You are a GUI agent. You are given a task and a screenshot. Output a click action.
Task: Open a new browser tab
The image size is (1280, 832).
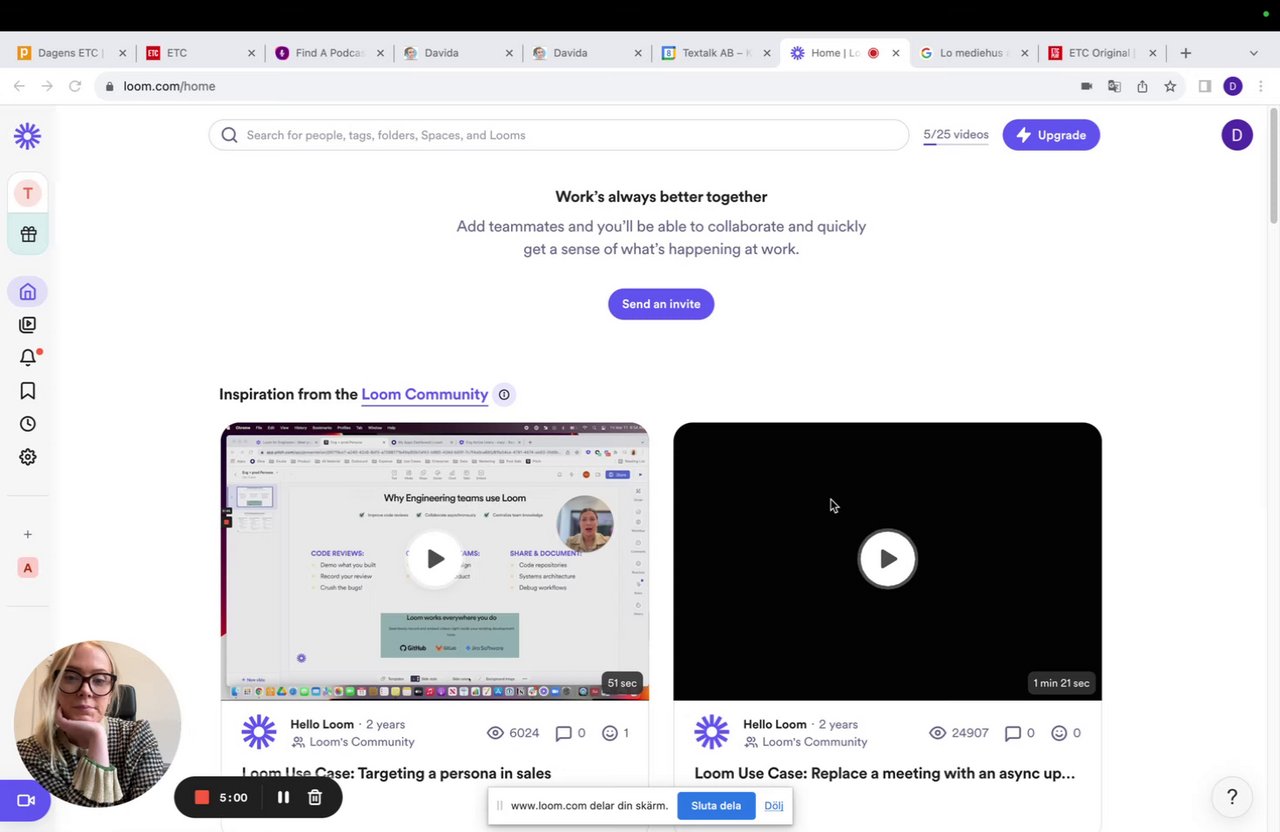(1186, 53)
